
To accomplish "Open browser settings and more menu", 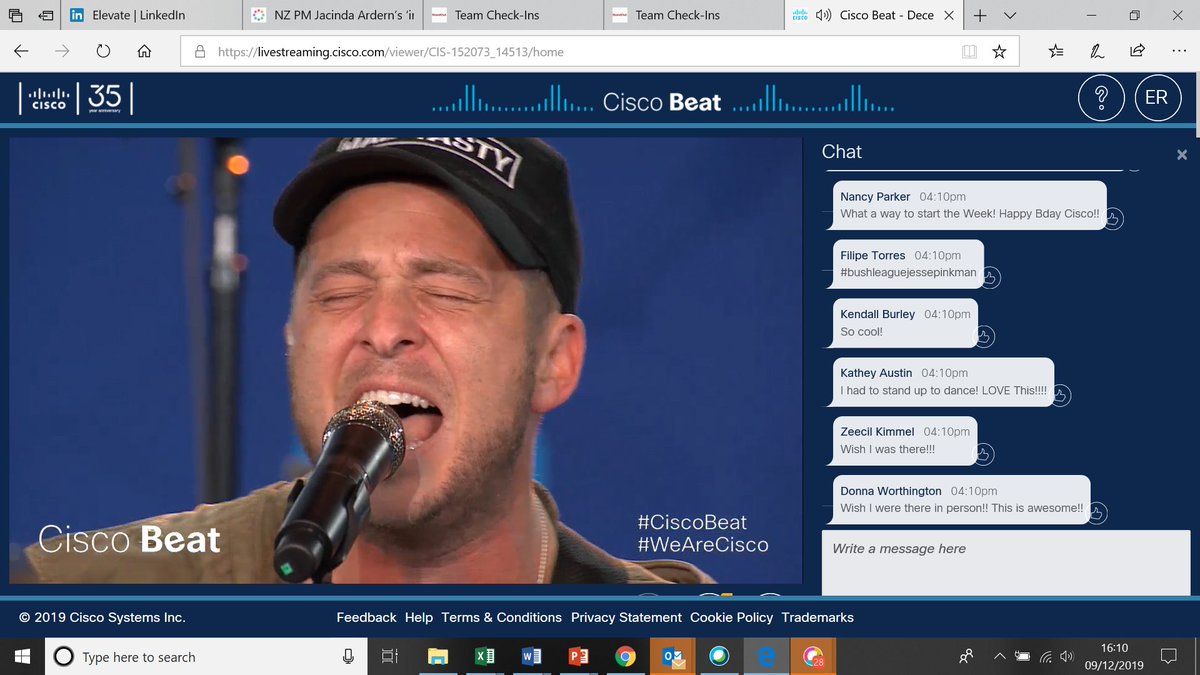I will (x=1177, y=51).
